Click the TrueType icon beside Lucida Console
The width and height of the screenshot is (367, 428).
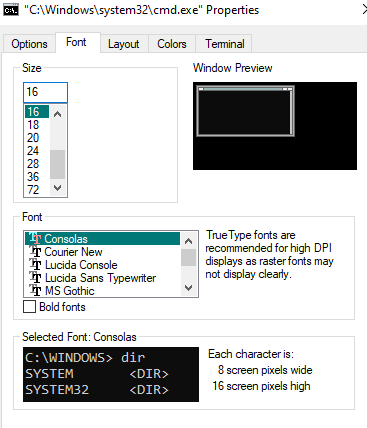(x=35, y=265)
